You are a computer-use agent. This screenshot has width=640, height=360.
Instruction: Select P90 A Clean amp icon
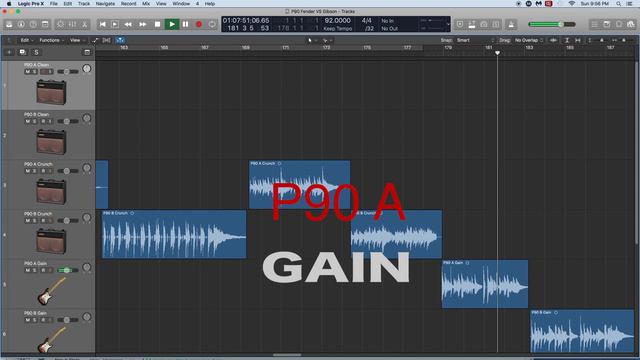click(51, 92)
